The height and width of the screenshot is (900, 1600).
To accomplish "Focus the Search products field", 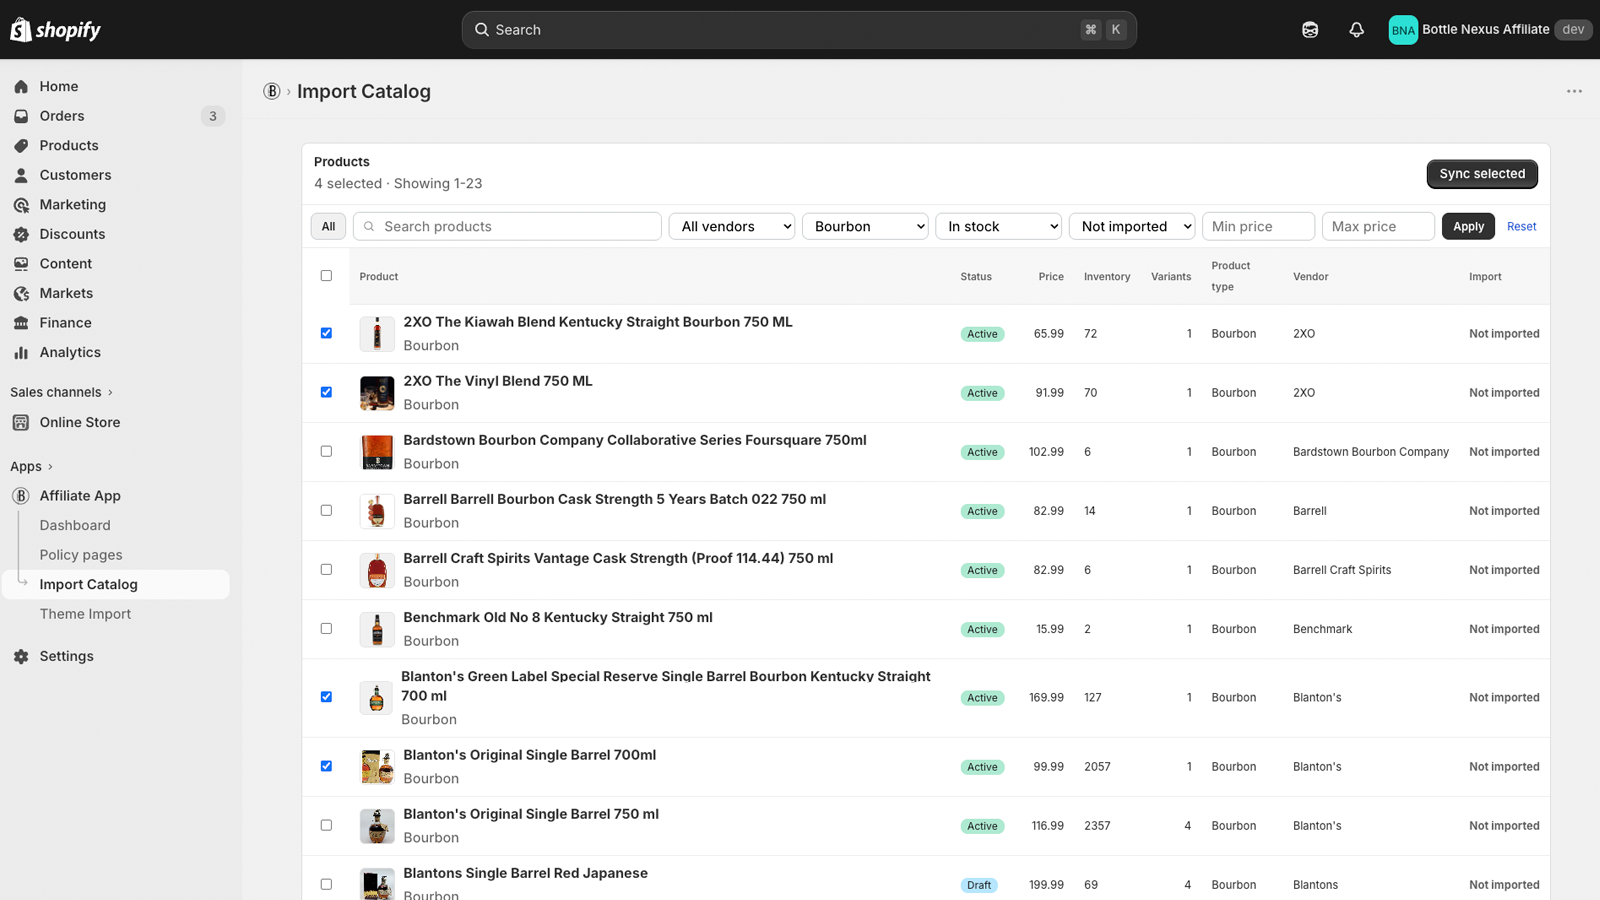I will tap(507, 227).
